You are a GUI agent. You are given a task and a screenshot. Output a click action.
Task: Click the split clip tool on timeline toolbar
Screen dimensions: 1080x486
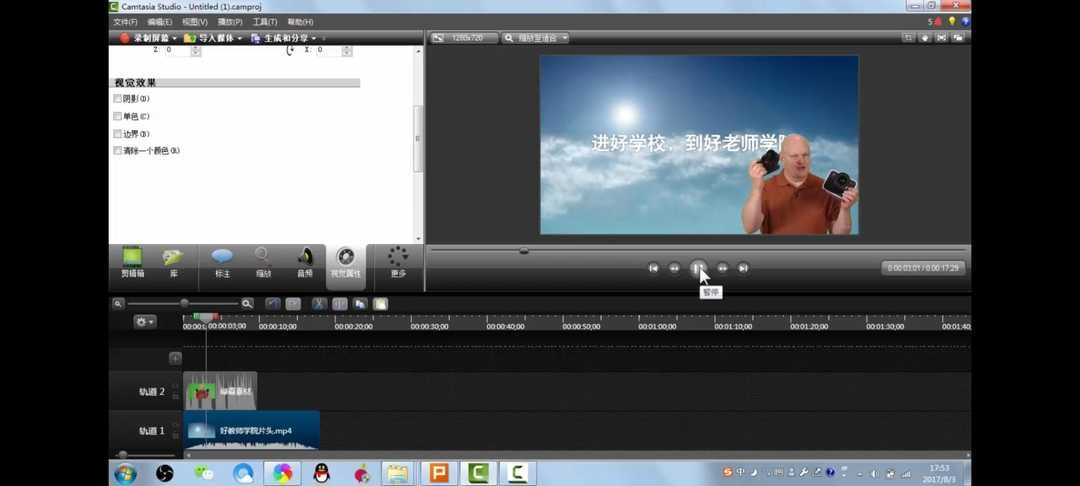tap(340, 304)
